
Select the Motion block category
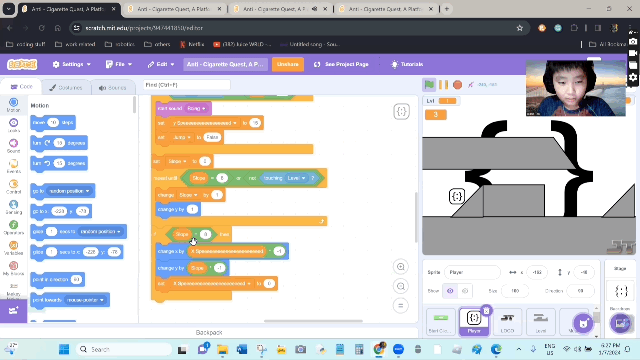(x=13, y=104)
